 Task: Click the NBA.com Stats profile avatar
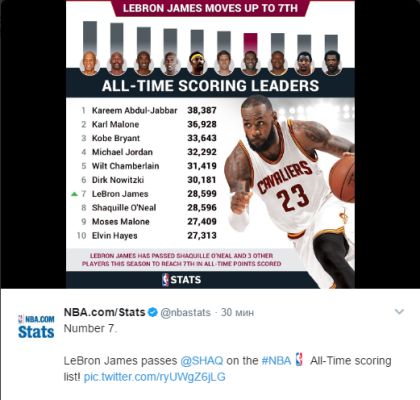point(36,327)
